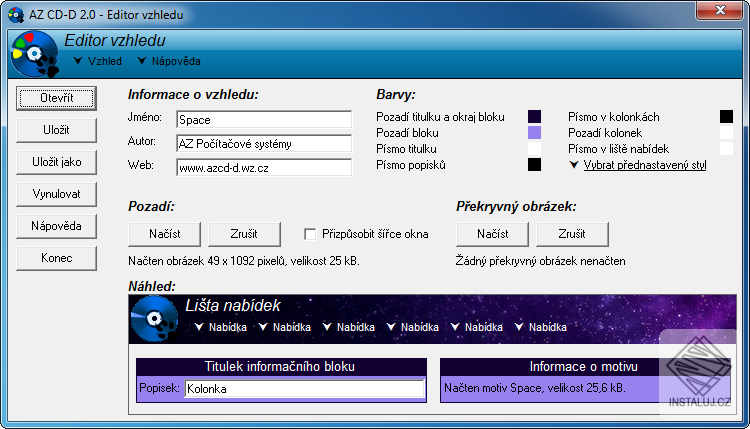
Task: Expand the sixth Nabídka preview menu
Action: (541, 327)
